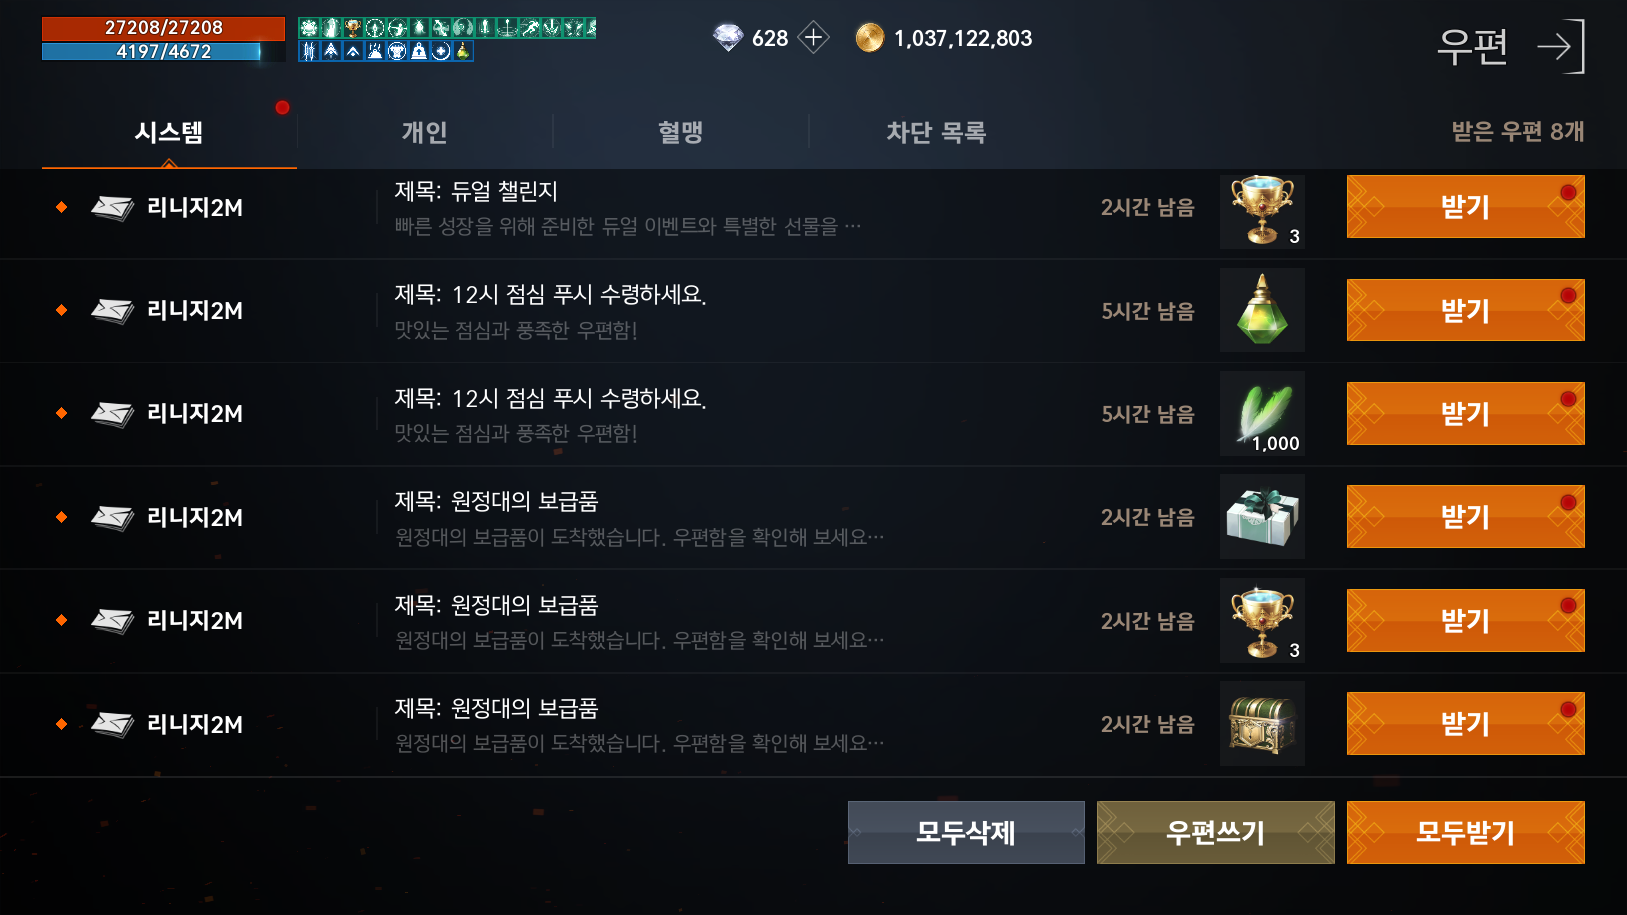Switch to the 개인 tab
The width and height of the screenshot is (1627, 915).
tap(424, 132)
